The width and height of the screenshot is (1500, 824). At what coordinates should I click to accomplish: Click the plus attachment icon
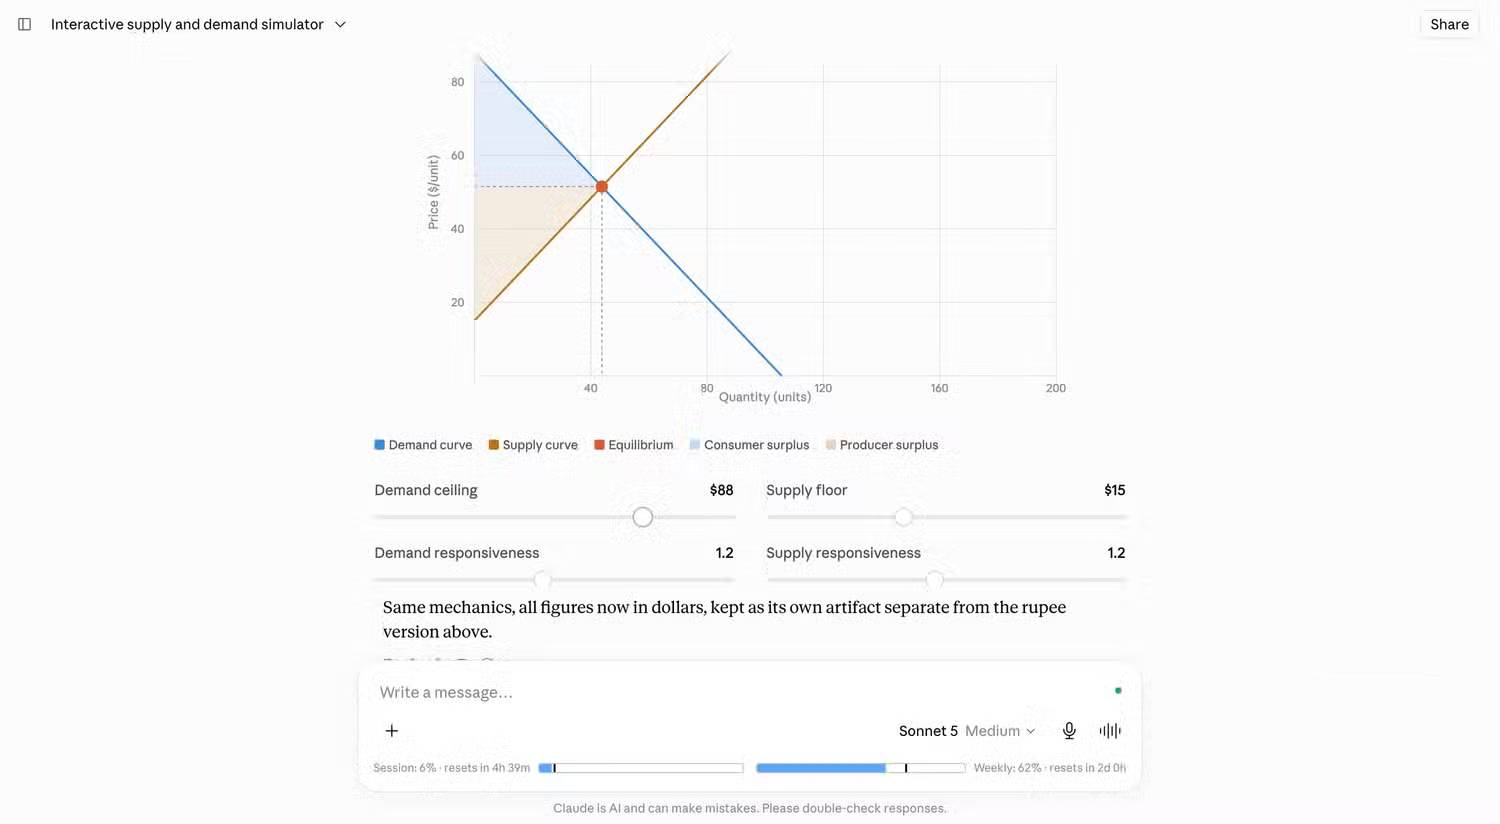(x=392, y=731)
